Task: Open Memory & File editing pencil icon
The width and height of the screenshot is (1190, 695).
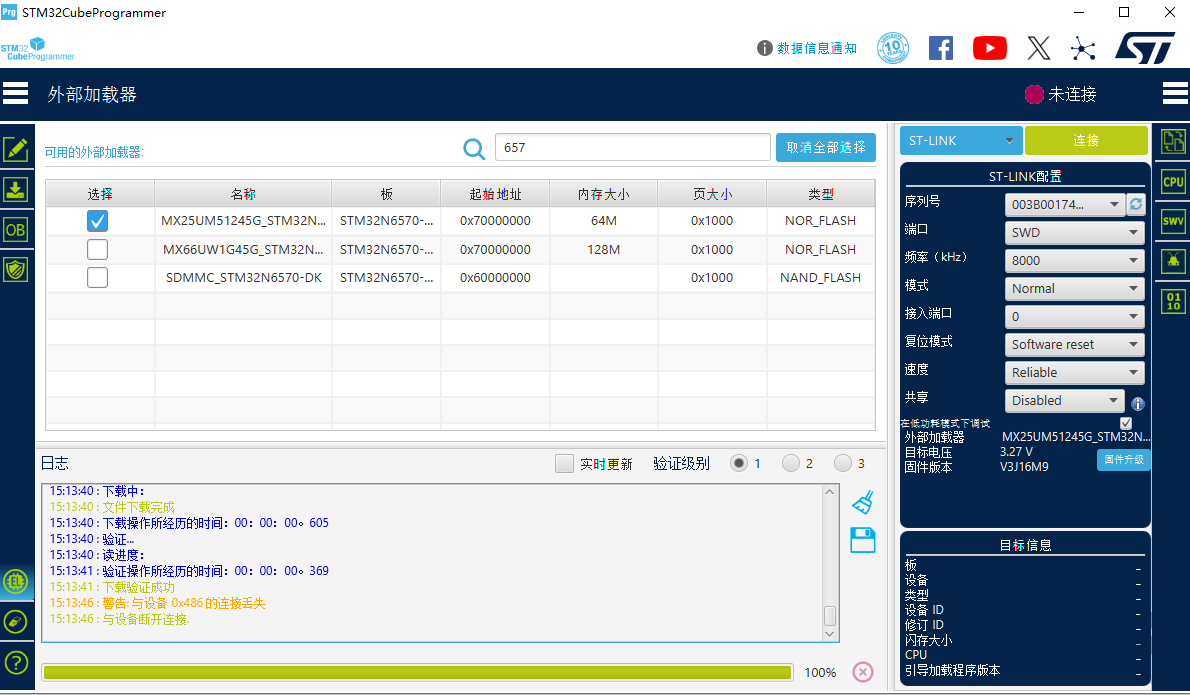Action: (16, 149)
